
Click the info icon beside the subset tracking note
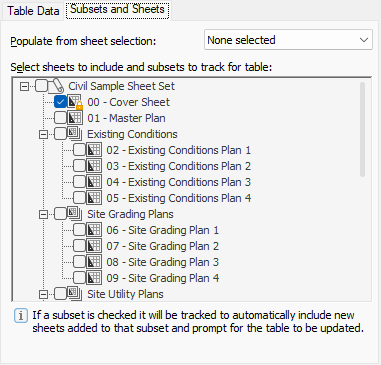pyautogui.click(x=21, y=315)
